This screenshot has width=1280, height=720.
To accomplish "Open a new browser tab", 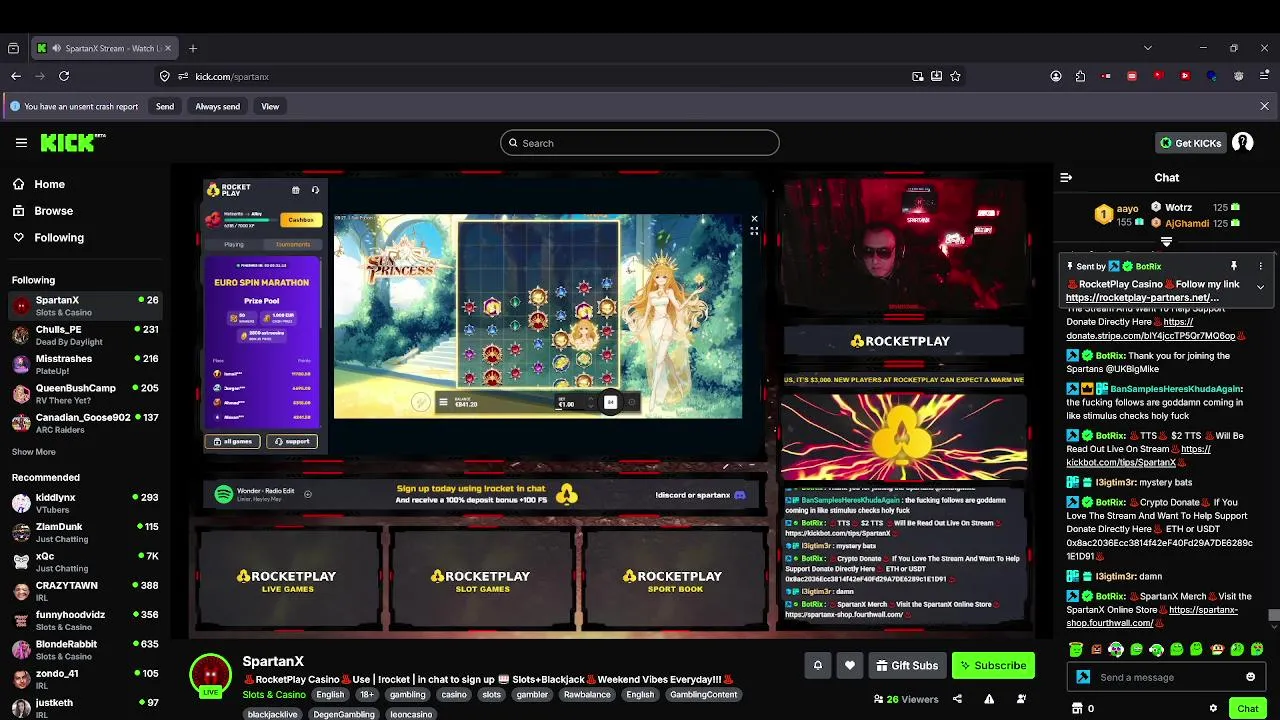I will [x=193, y=48].
